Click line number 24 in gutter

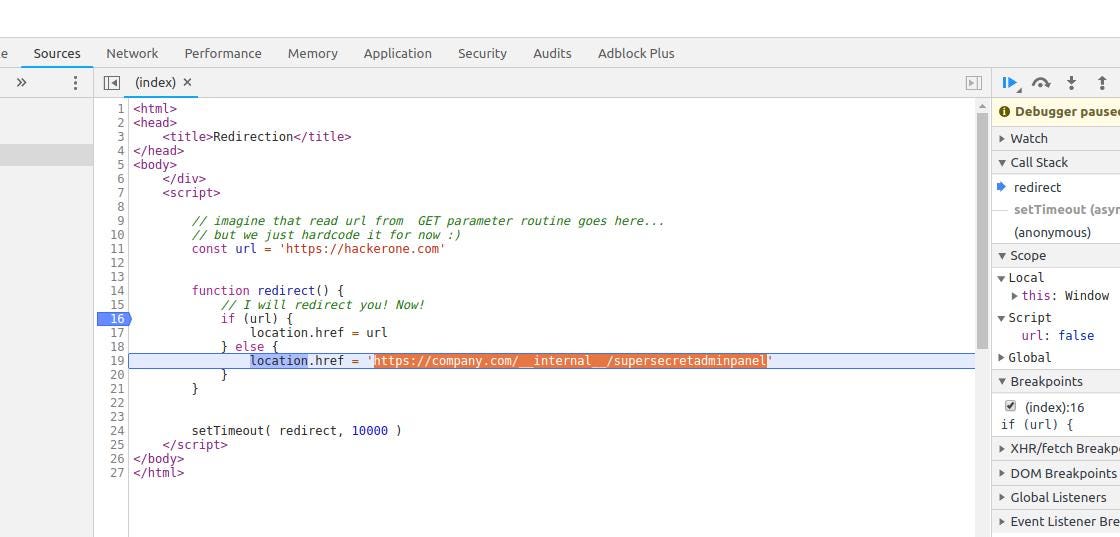(117, 431)
